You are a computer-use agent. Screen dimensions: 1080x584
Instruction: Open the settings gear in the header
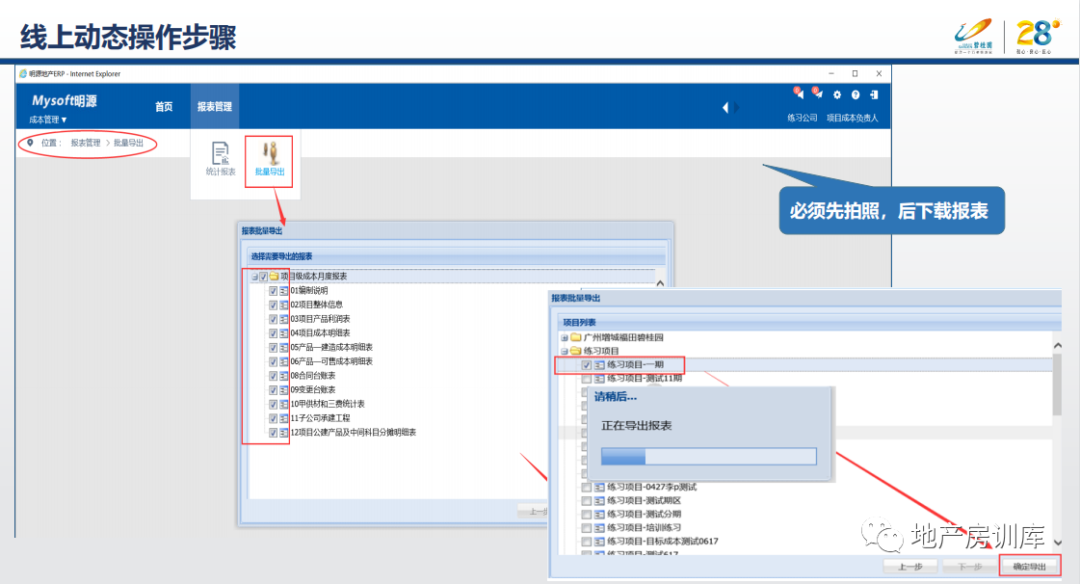(837, 95)
